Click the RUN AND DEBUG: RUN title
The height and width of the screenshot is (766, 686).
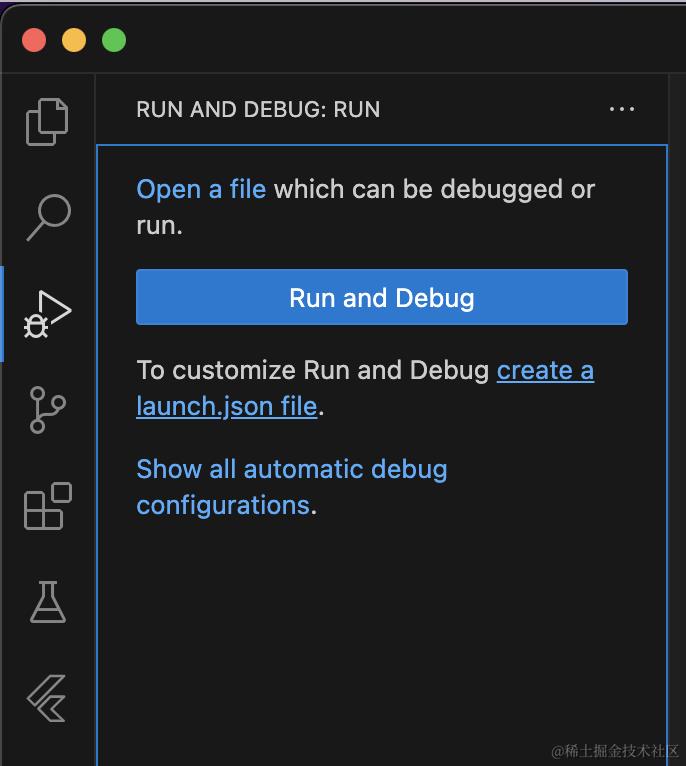pyautogui.click(x=258, y=109)
